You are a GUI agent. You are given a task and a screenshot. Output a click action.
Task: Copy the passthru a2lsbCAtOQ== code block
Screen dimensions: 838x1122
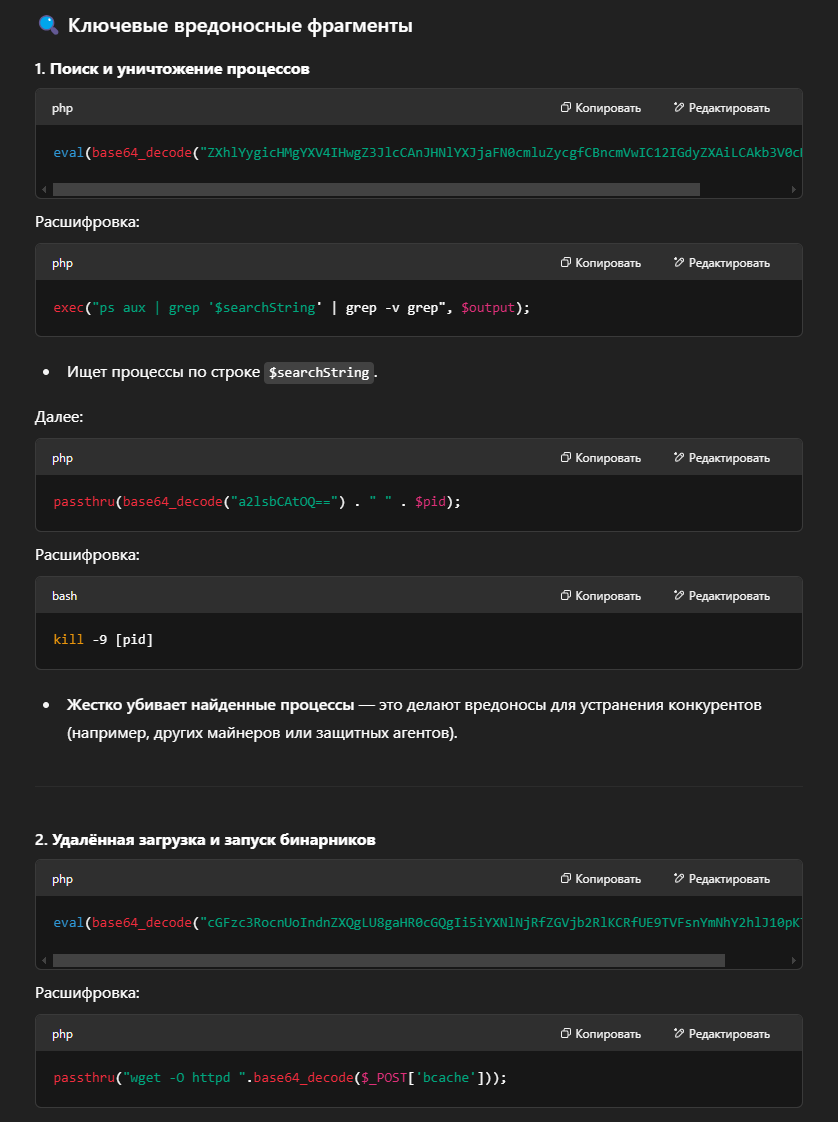[600, 458]
